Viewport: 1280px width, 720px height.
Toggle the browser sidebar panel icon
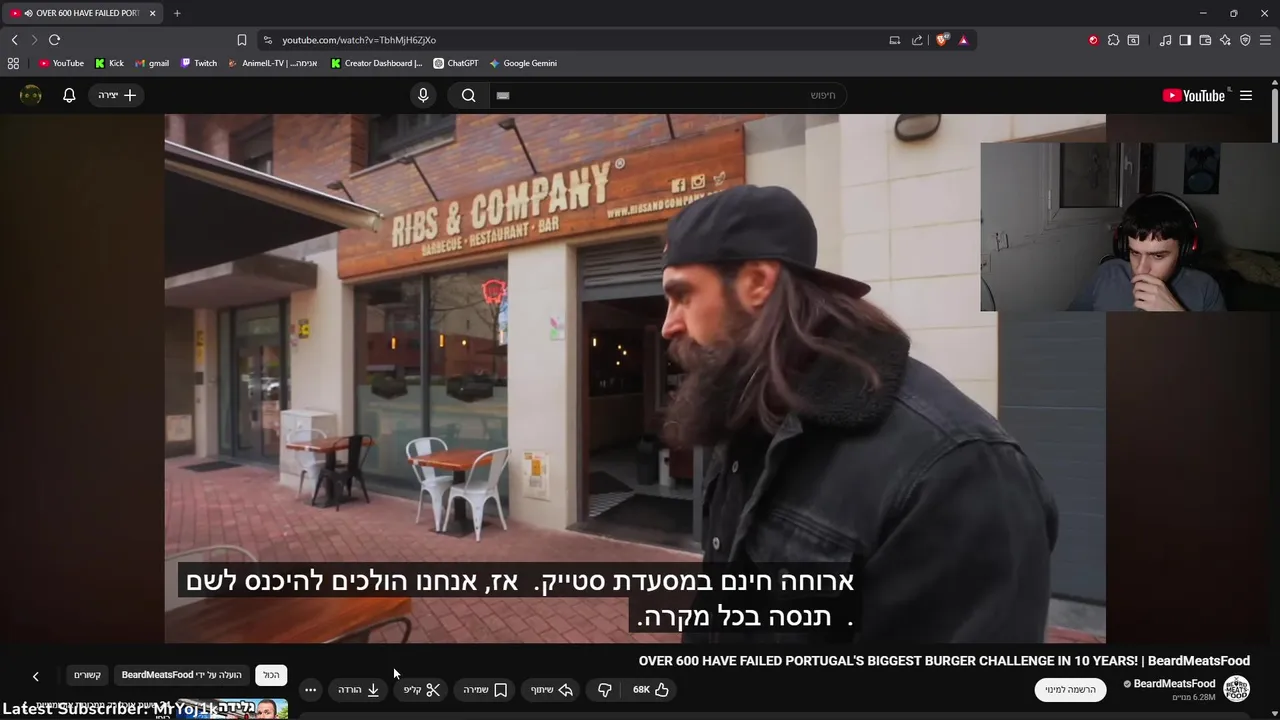[x=1185, y=40]
